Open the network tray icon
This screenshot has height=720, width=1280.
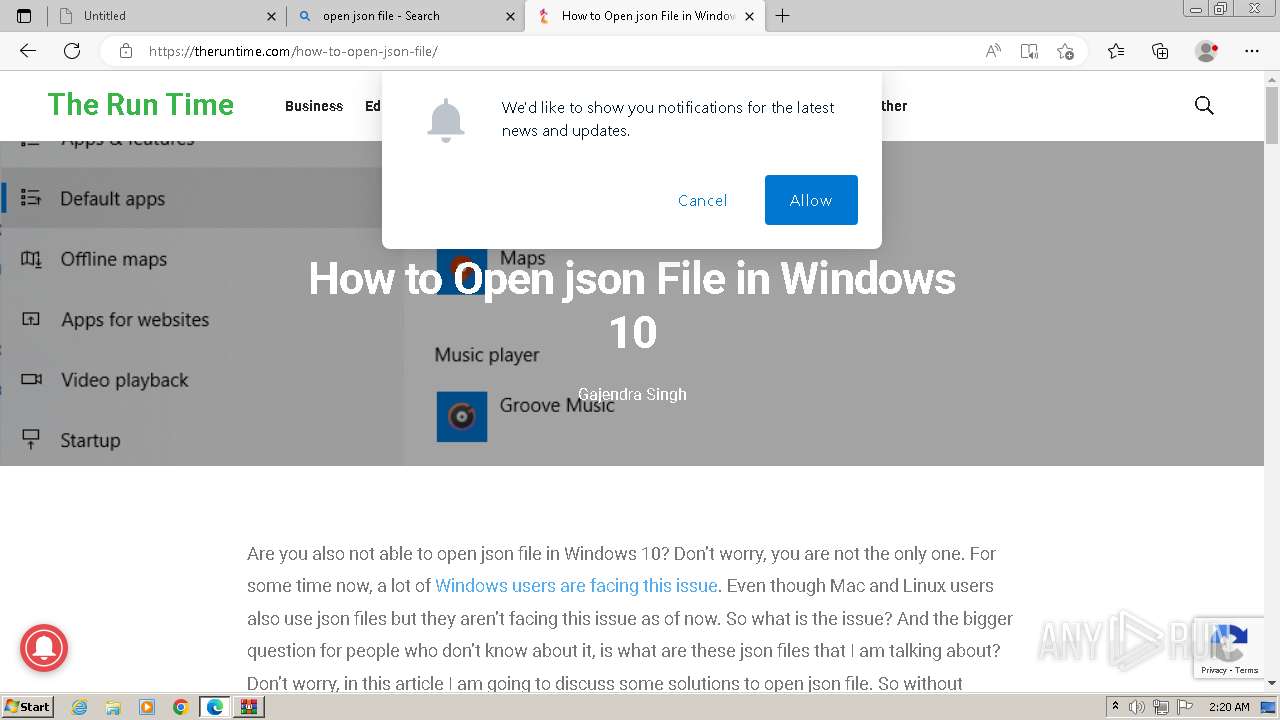pos(1161,707)
